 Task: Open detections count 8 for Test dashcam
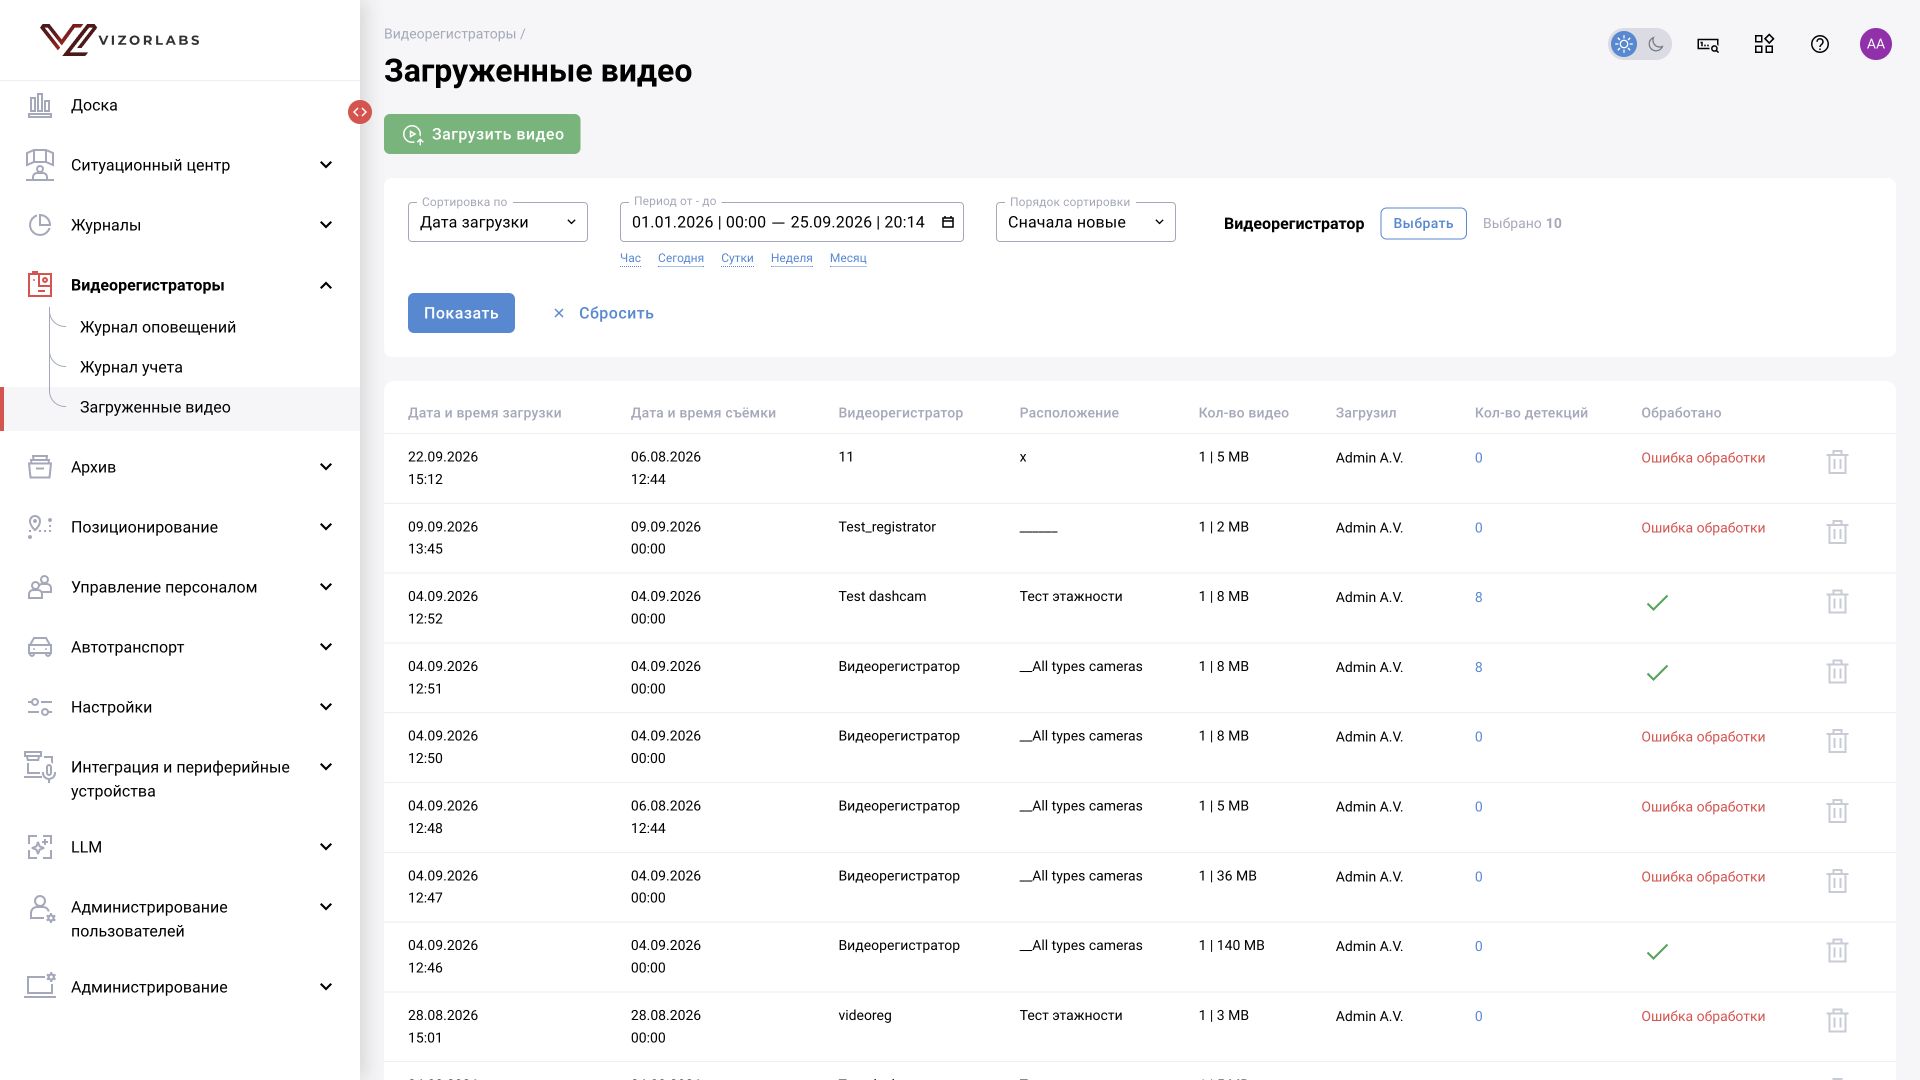[1478, 597]
